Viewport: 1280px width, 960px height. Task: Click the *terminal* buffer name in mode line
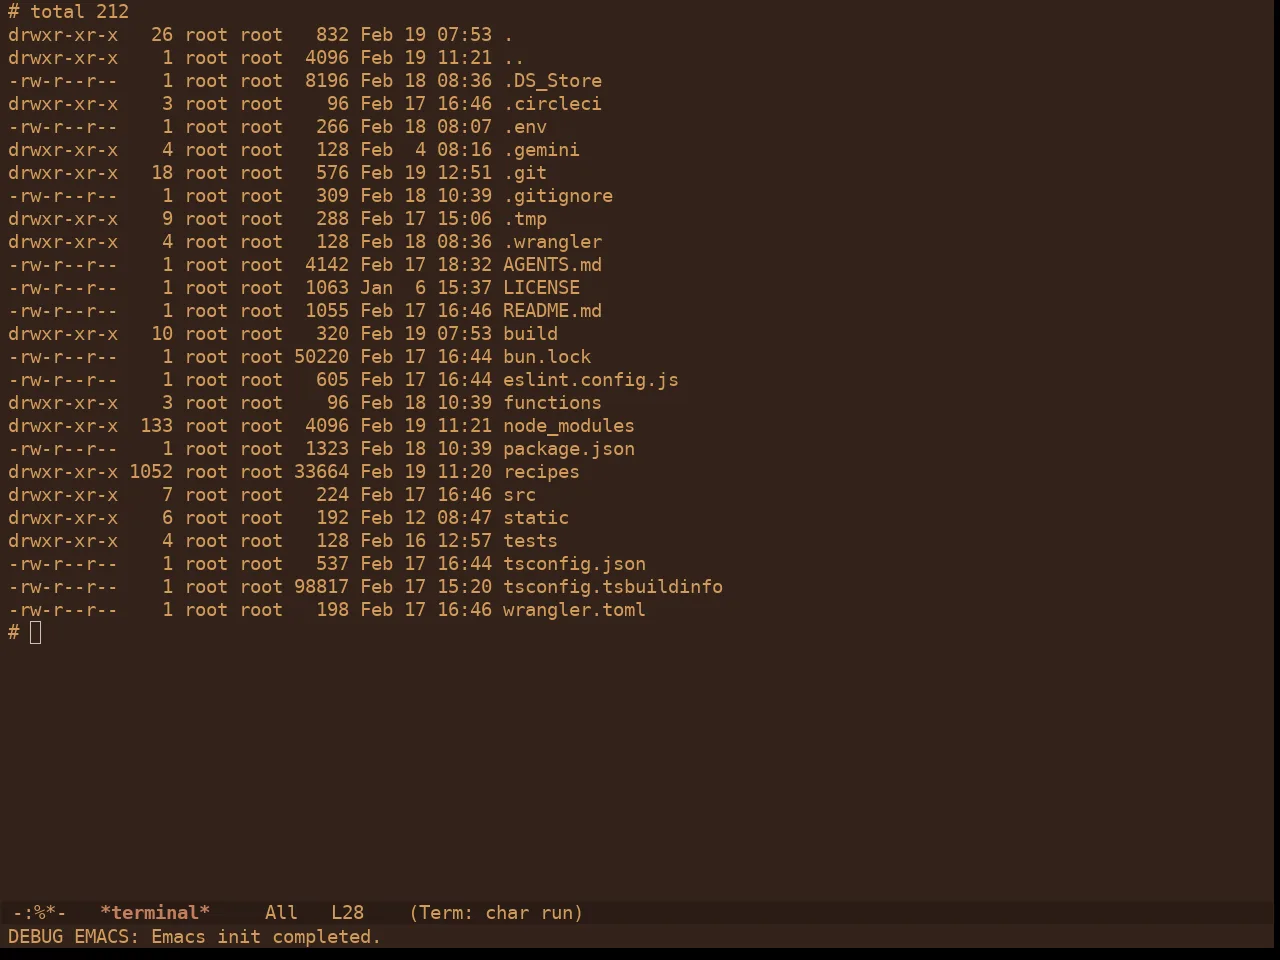155,913
